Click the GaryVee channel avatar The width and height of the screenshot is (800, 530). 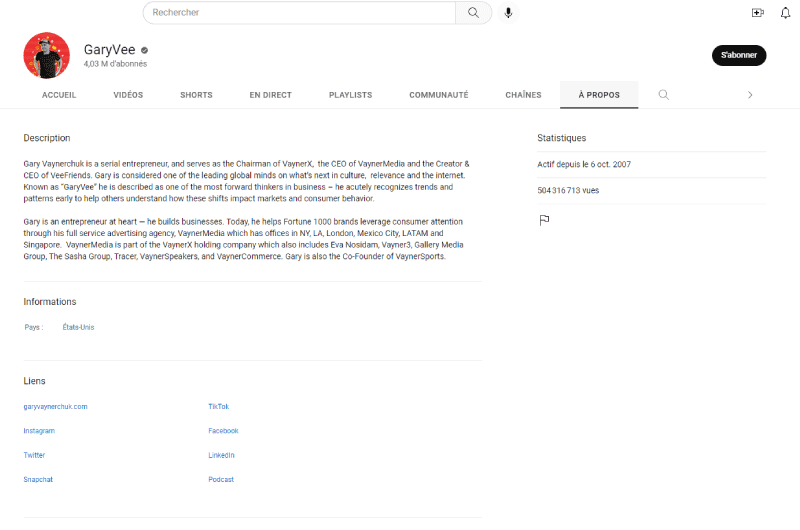click(46, 56)
